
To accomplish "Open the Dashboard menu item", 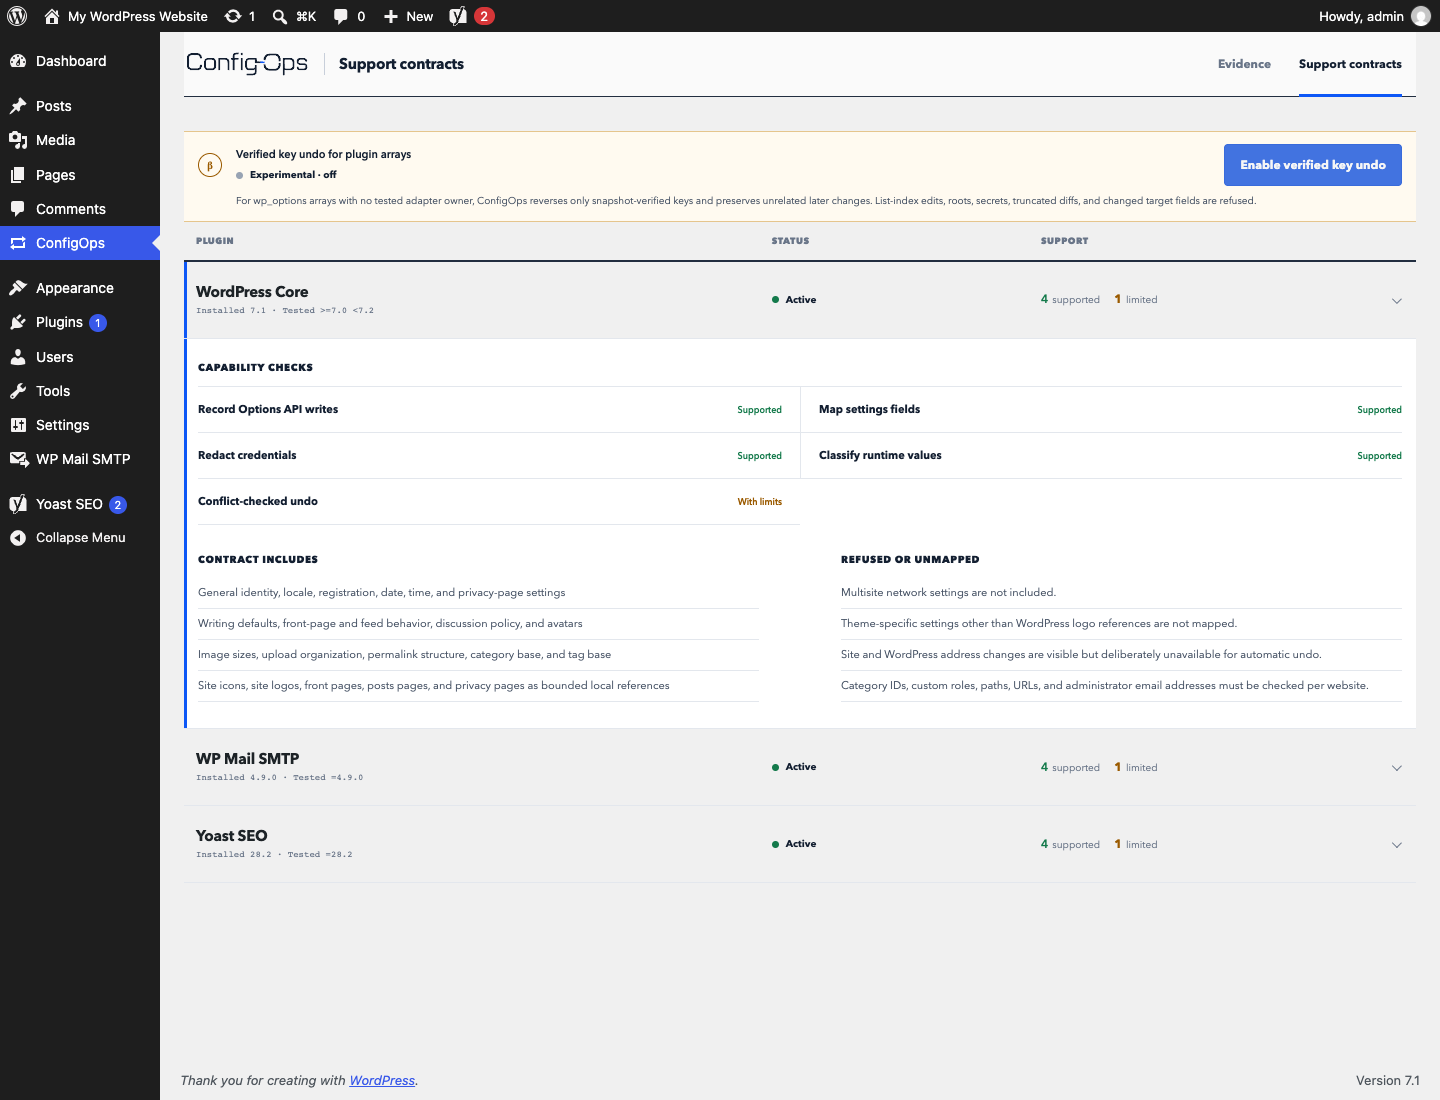I will 80,61.
